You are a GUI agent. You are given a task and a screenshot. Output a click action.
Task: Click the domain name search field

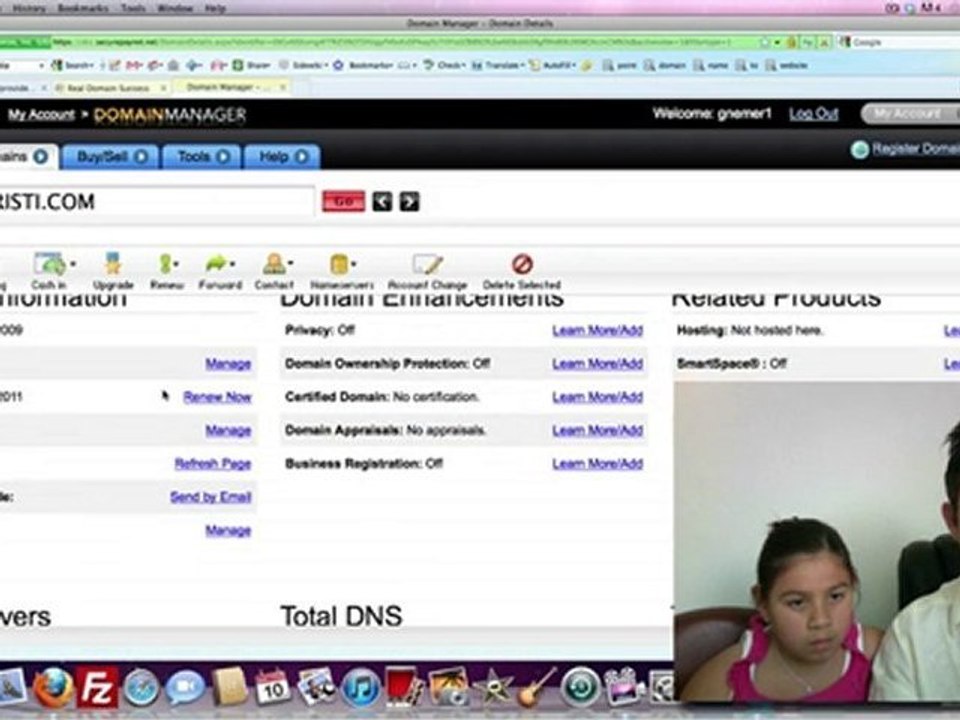[156, 201]
